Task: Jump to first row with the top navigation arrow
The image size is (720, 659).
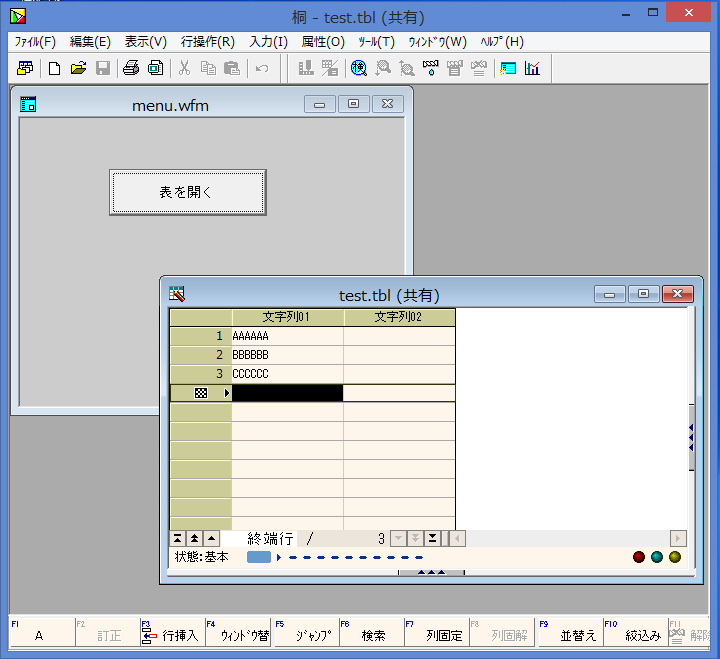Action: click(x=178, y=538)
